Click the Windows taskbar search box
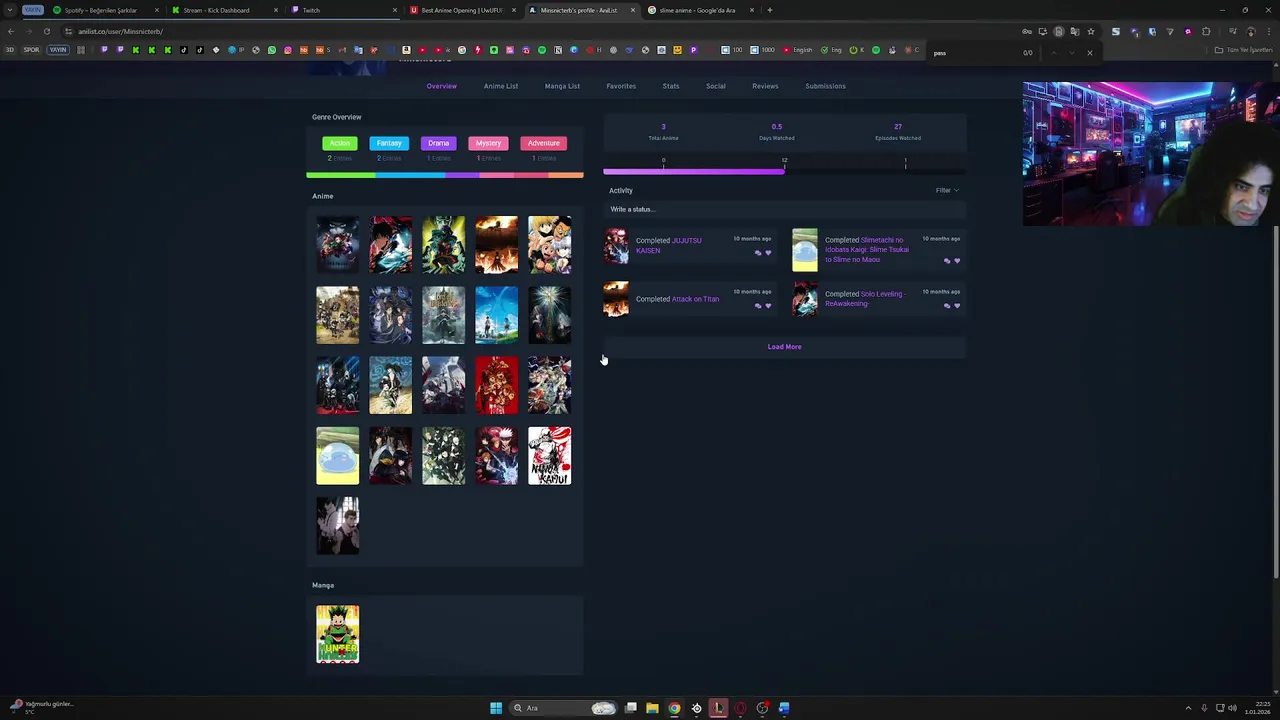This screenshot has height=720, width=1280. pos(563,708)
